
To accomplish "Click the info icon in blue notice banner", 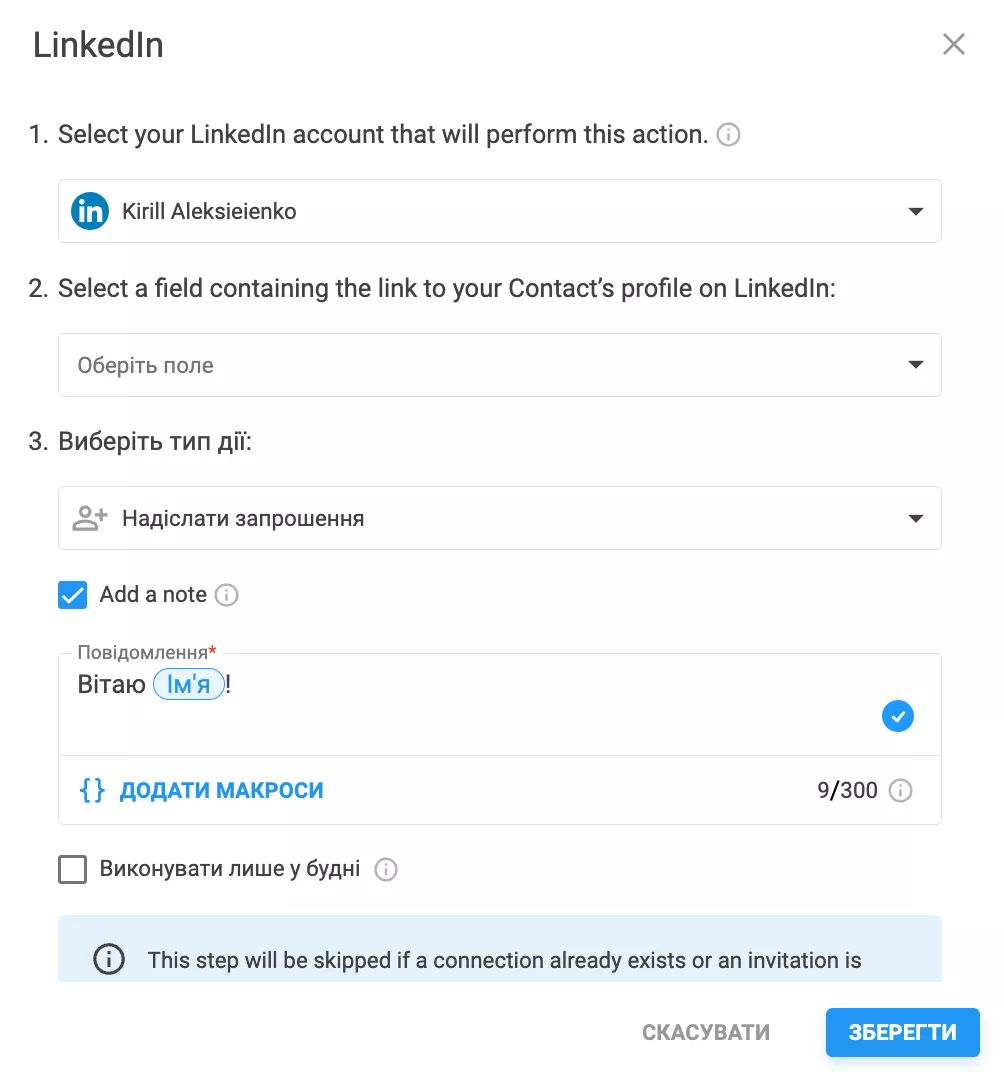I will [x=109, y=959].
